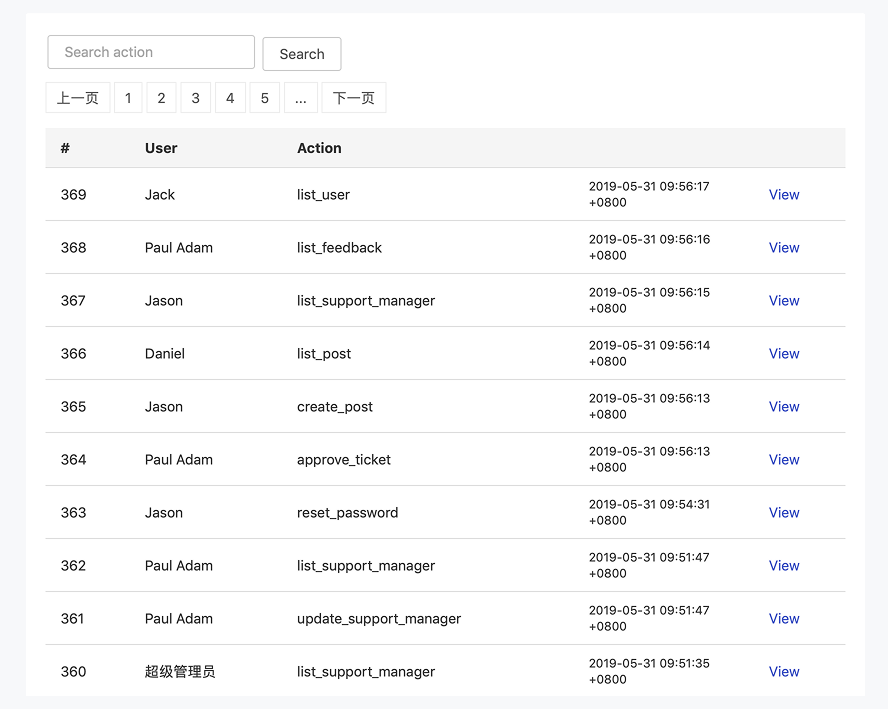View log entry 361 update_support_manager

click(x=784, y=618)
